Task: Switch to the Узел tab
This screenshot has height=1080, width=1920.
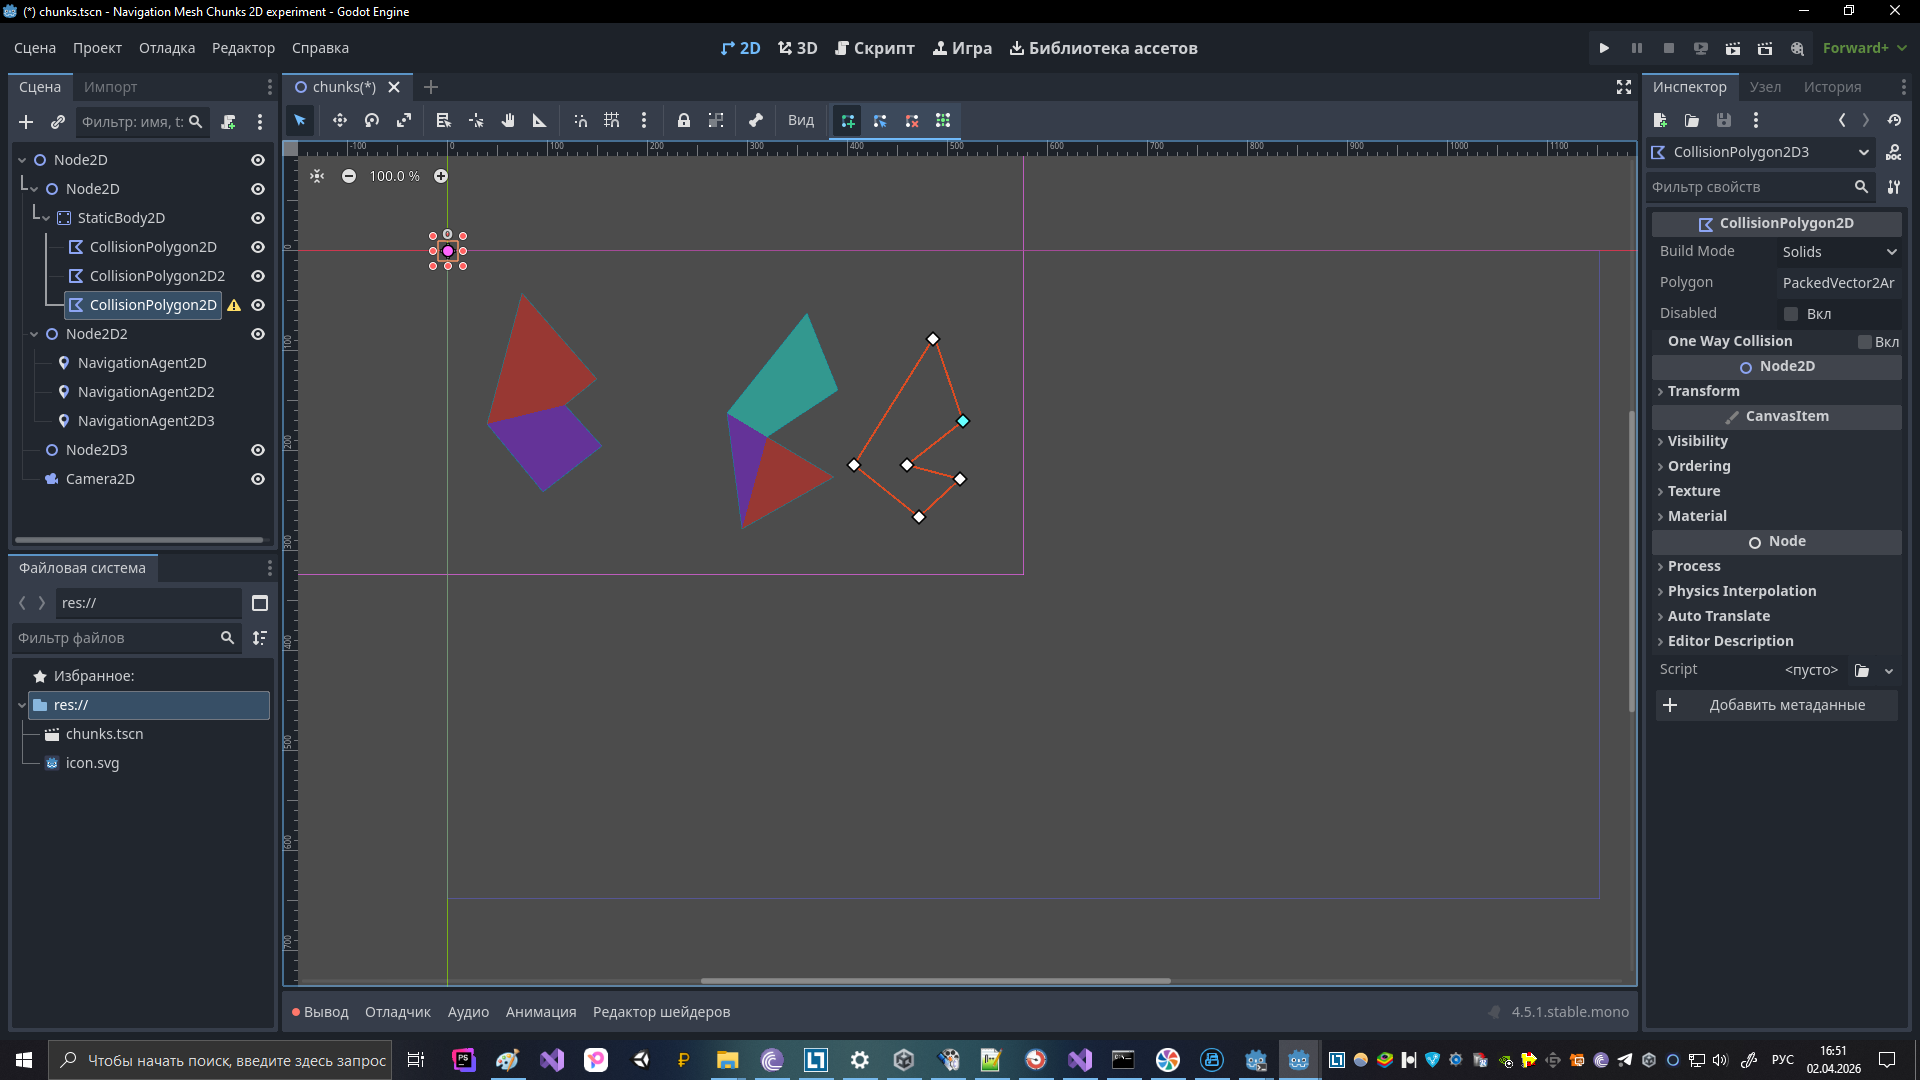Action: (1765, 87)
